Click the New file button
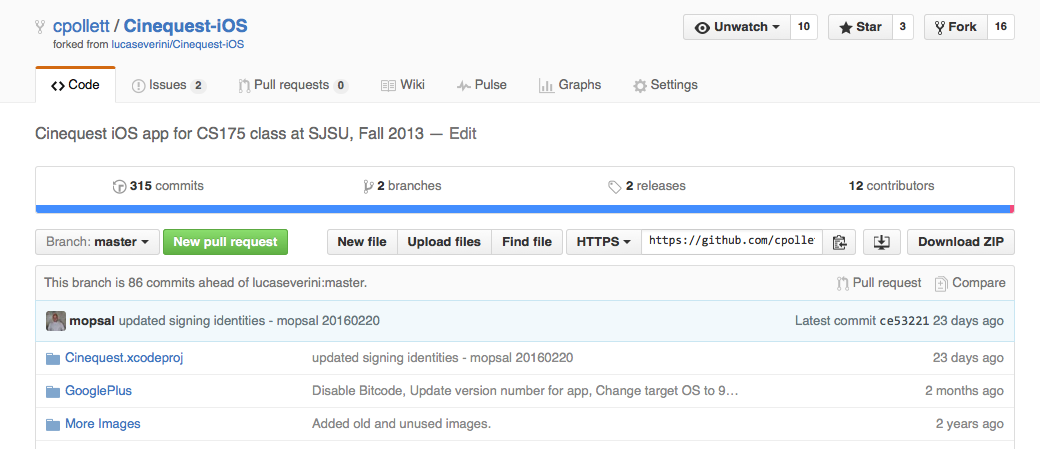The width and height of the screenshot is (1040, 449). [362, 242]
